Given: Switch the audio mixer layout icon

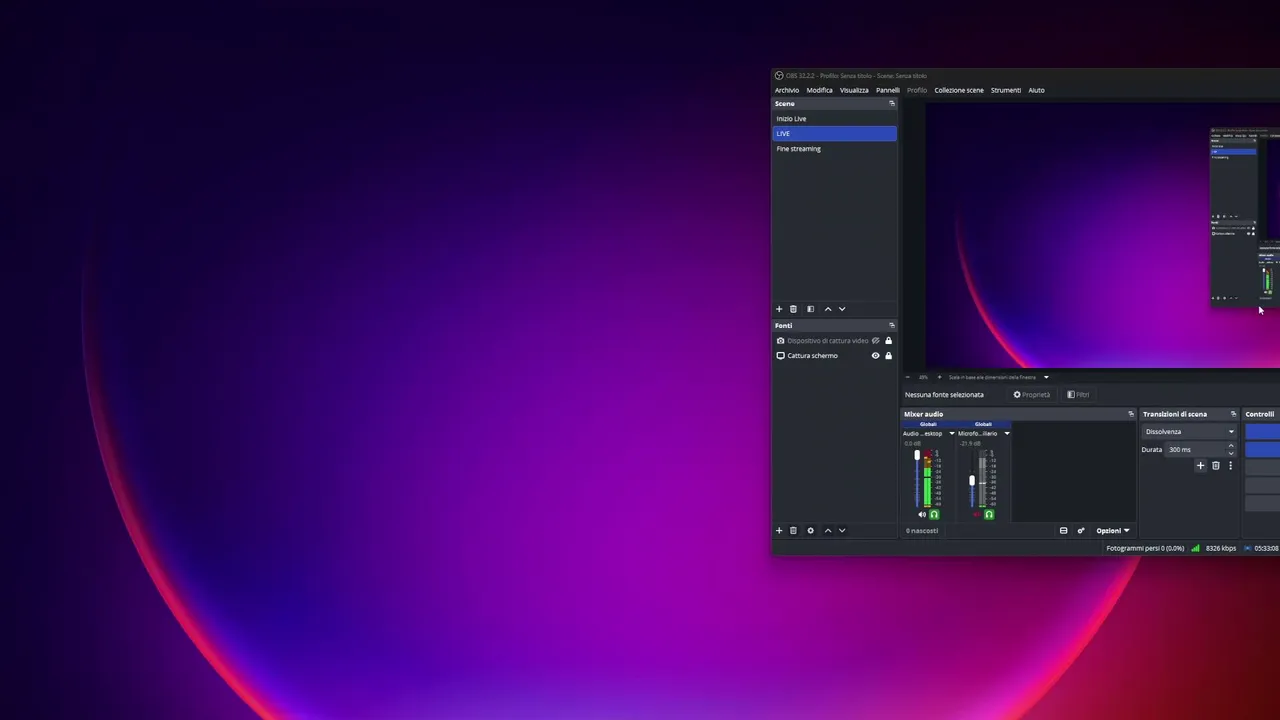Looking at the screenshot, I should pyautogui.click(x=1063, y=531).
